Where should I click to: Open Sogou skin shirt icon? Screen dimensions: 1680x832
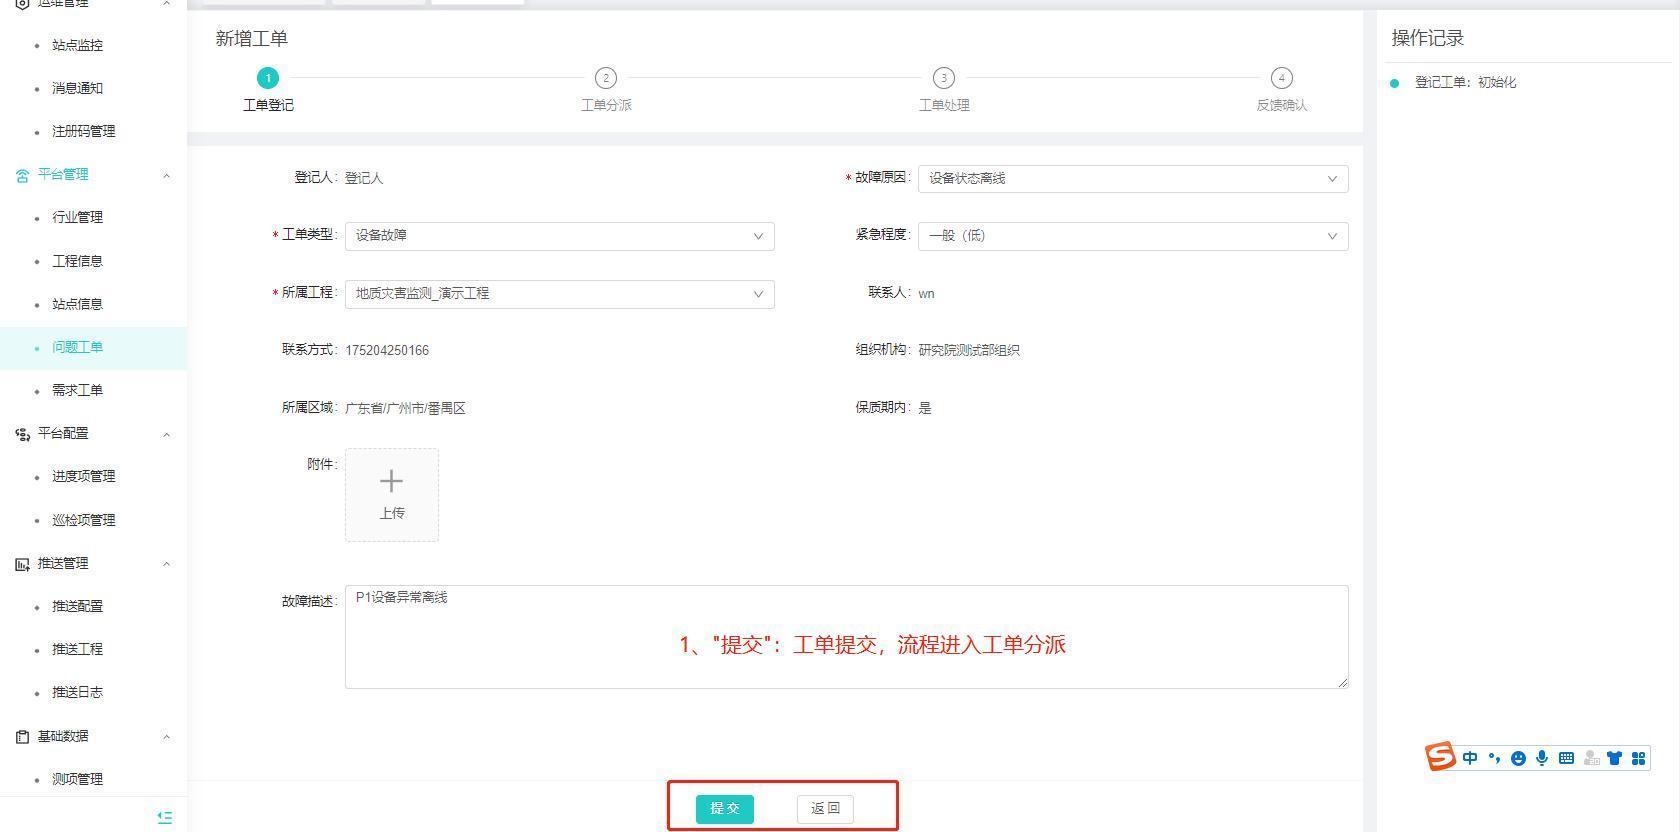pyautogui.click(x=1614, y=759)
